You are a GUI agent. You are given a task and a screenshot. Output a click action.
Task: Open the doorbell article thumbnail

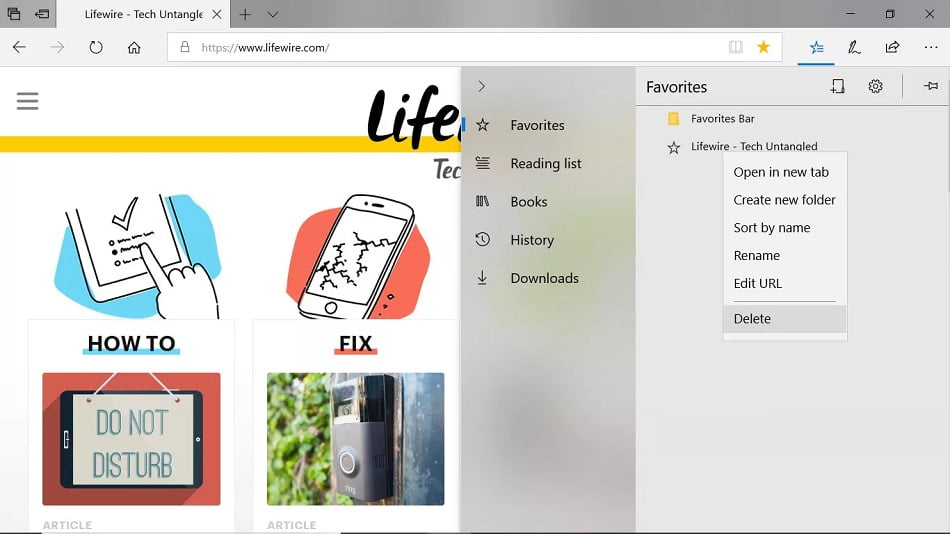[356, 439]
